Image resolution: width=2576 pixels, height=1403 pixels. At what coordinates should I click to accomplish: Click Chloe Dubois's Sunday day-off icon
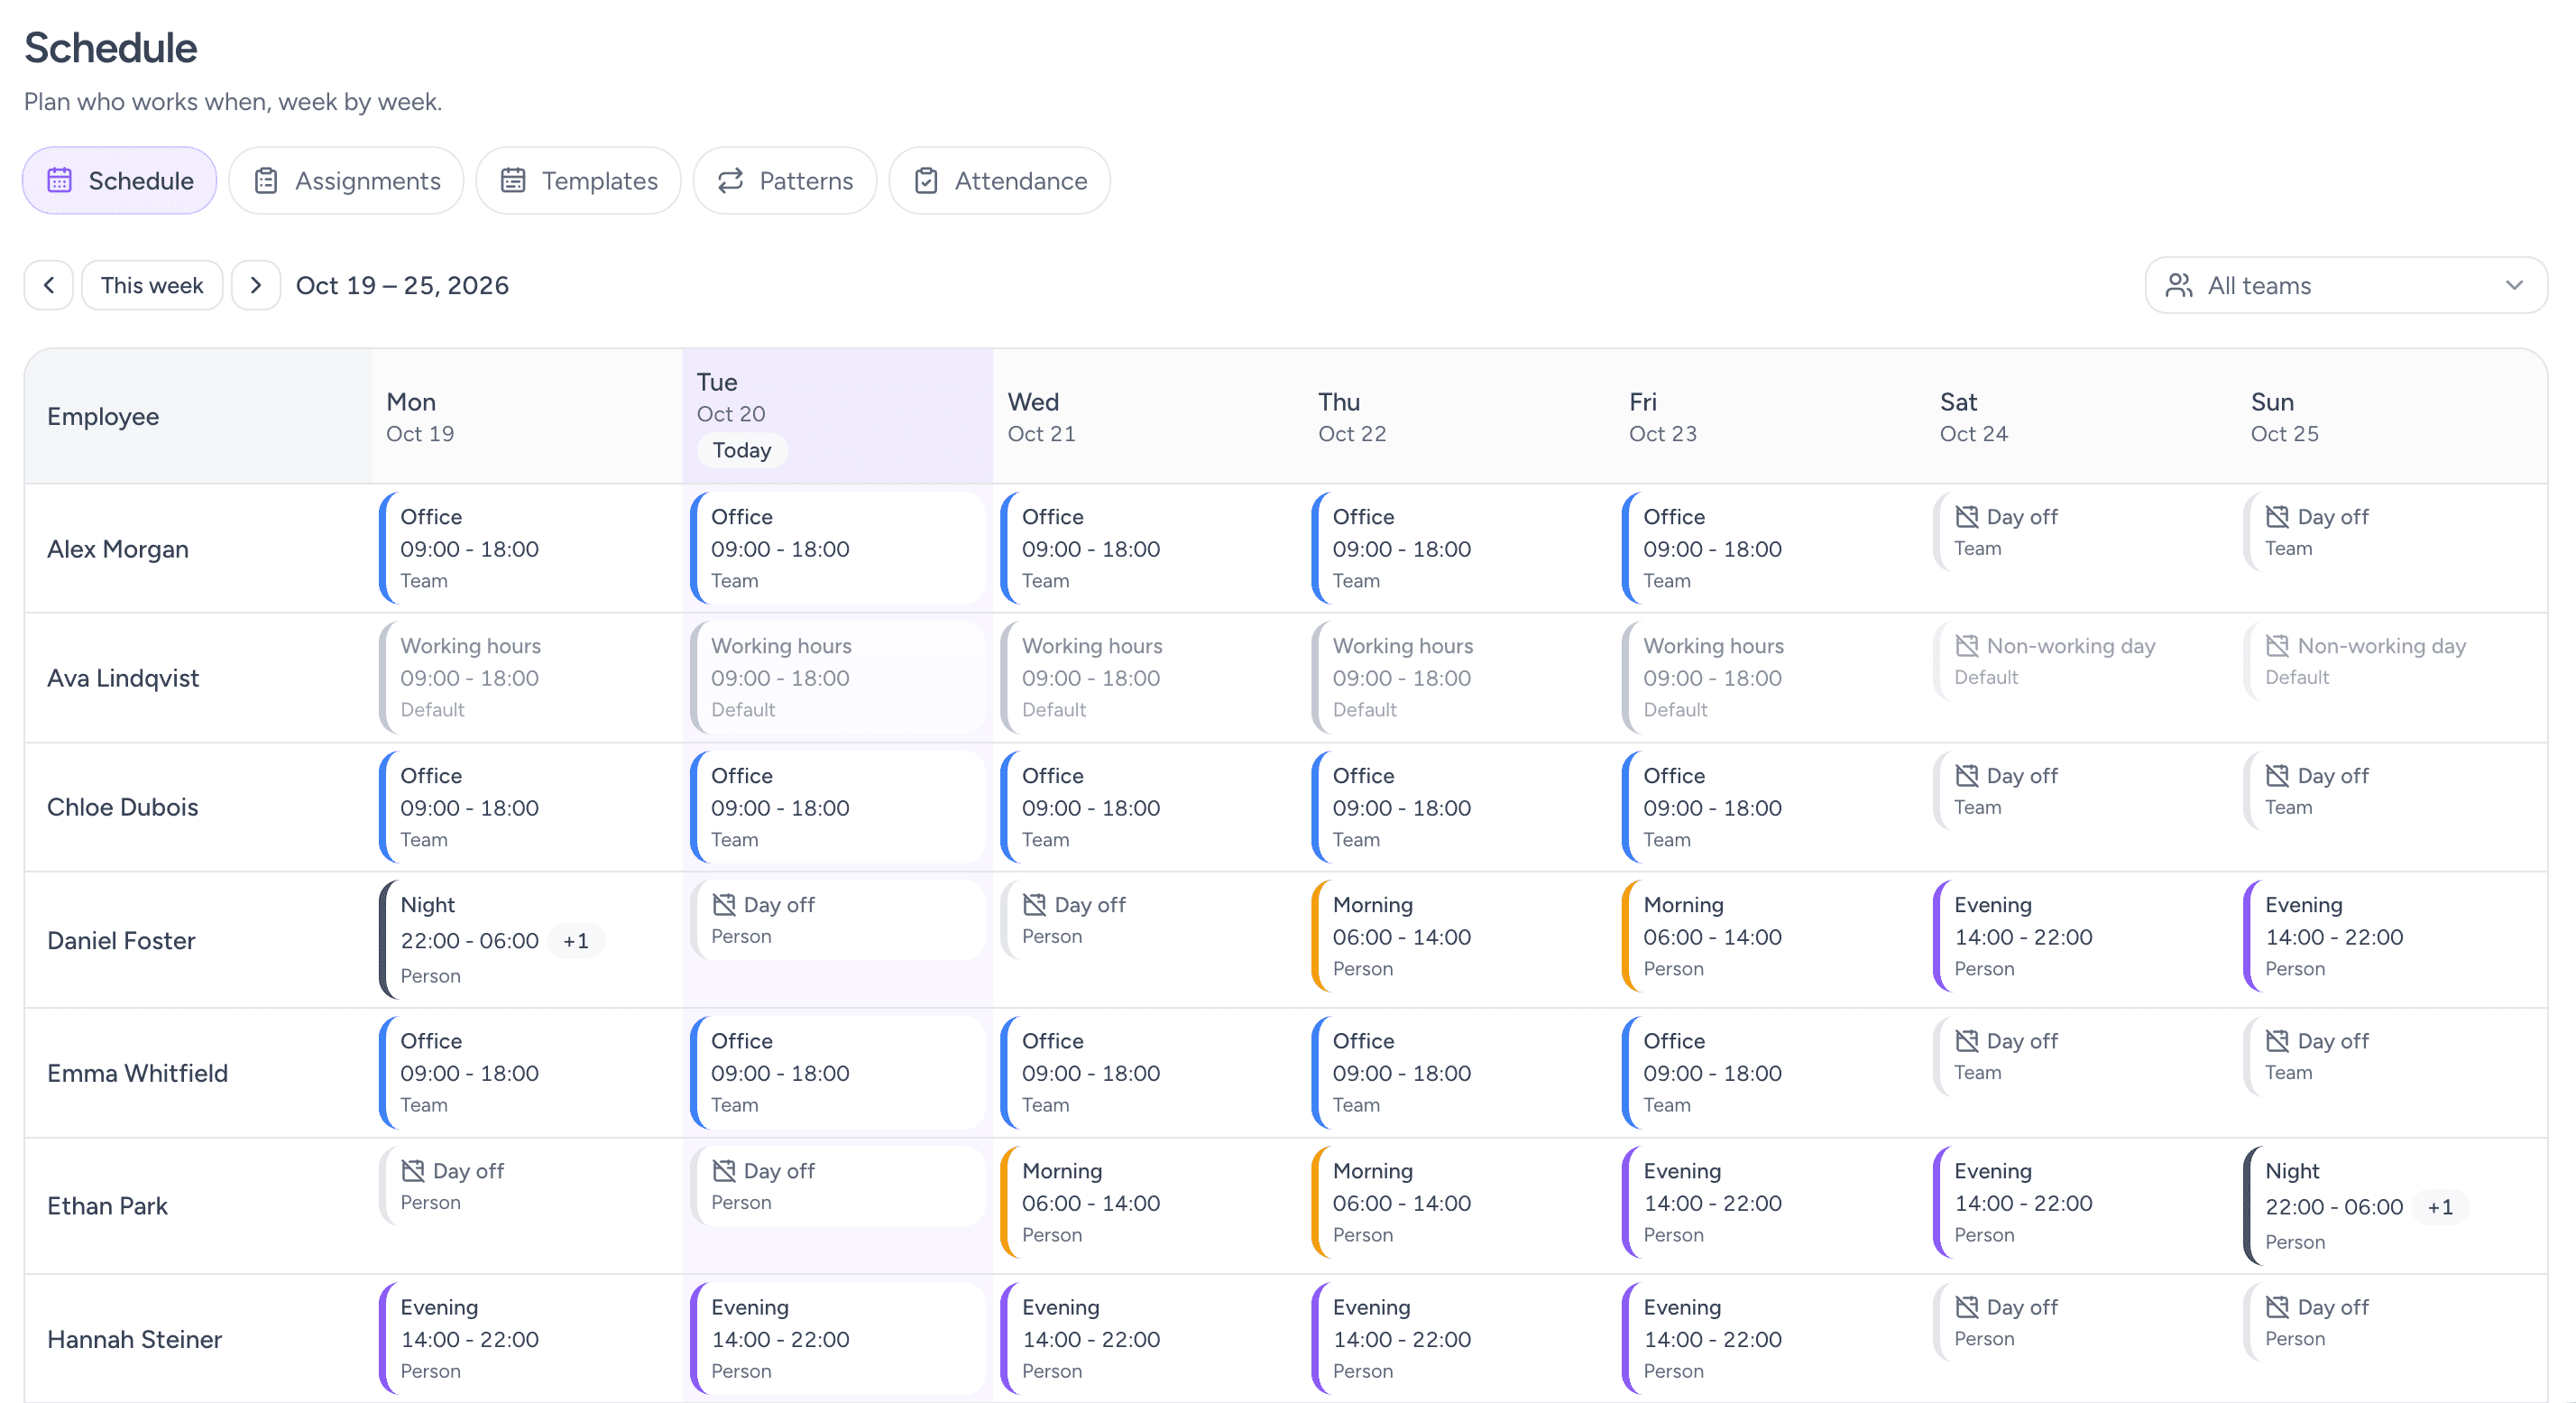click(2278, 776)
